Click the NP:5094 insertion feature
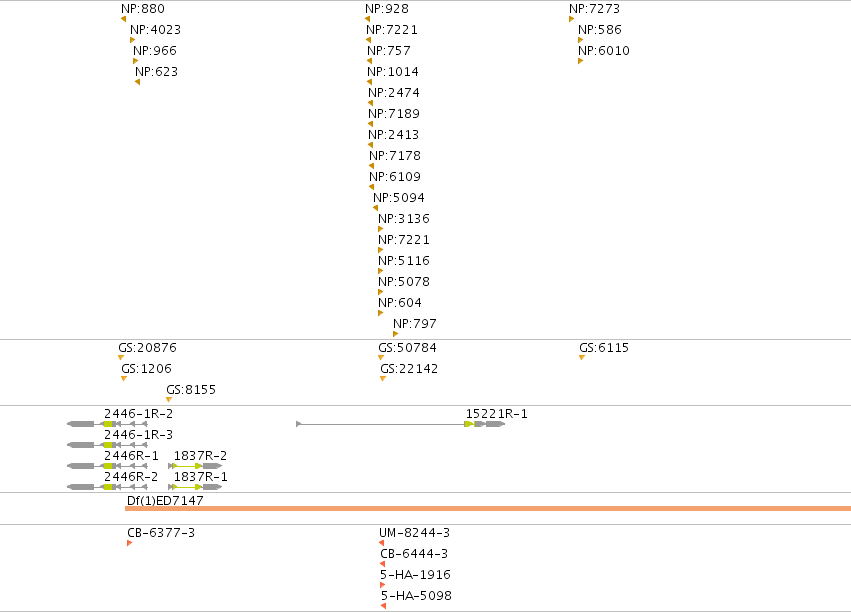This screenshot has height=612, width=851. point(376,208)
